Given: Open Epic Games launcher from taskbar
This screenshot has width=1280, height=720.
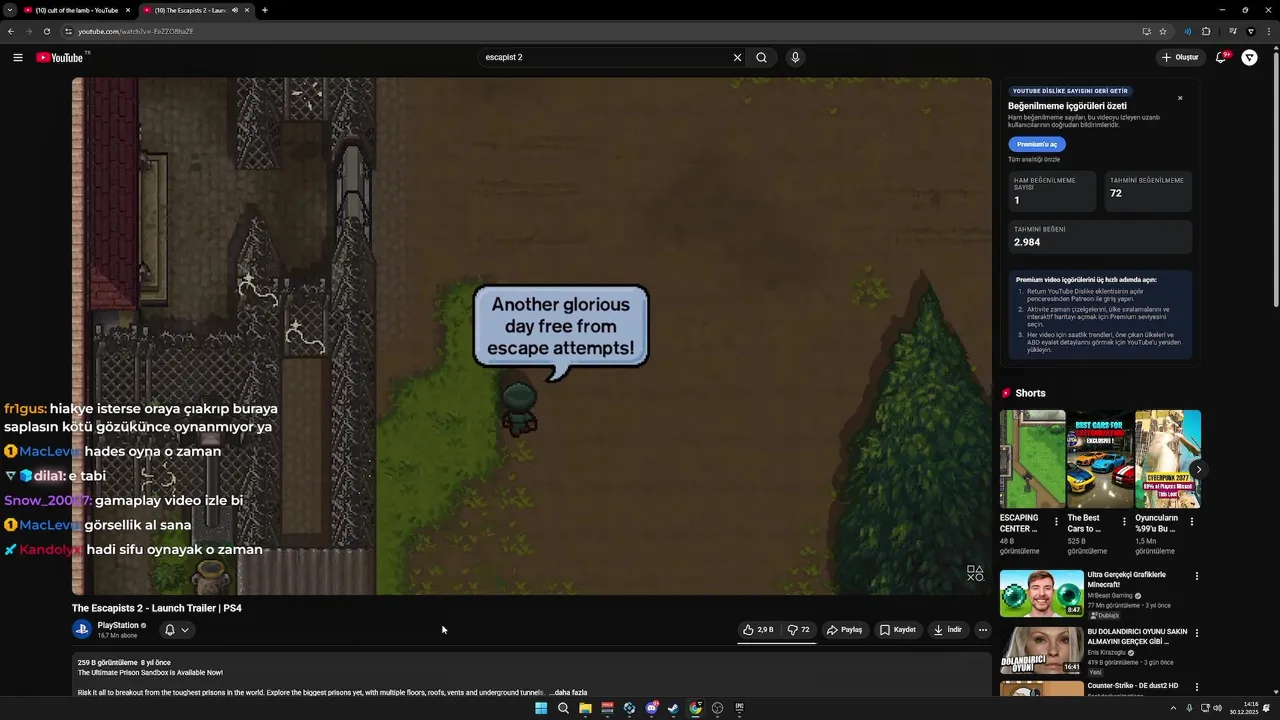Looking at the screenshot, I should [739, 708].
